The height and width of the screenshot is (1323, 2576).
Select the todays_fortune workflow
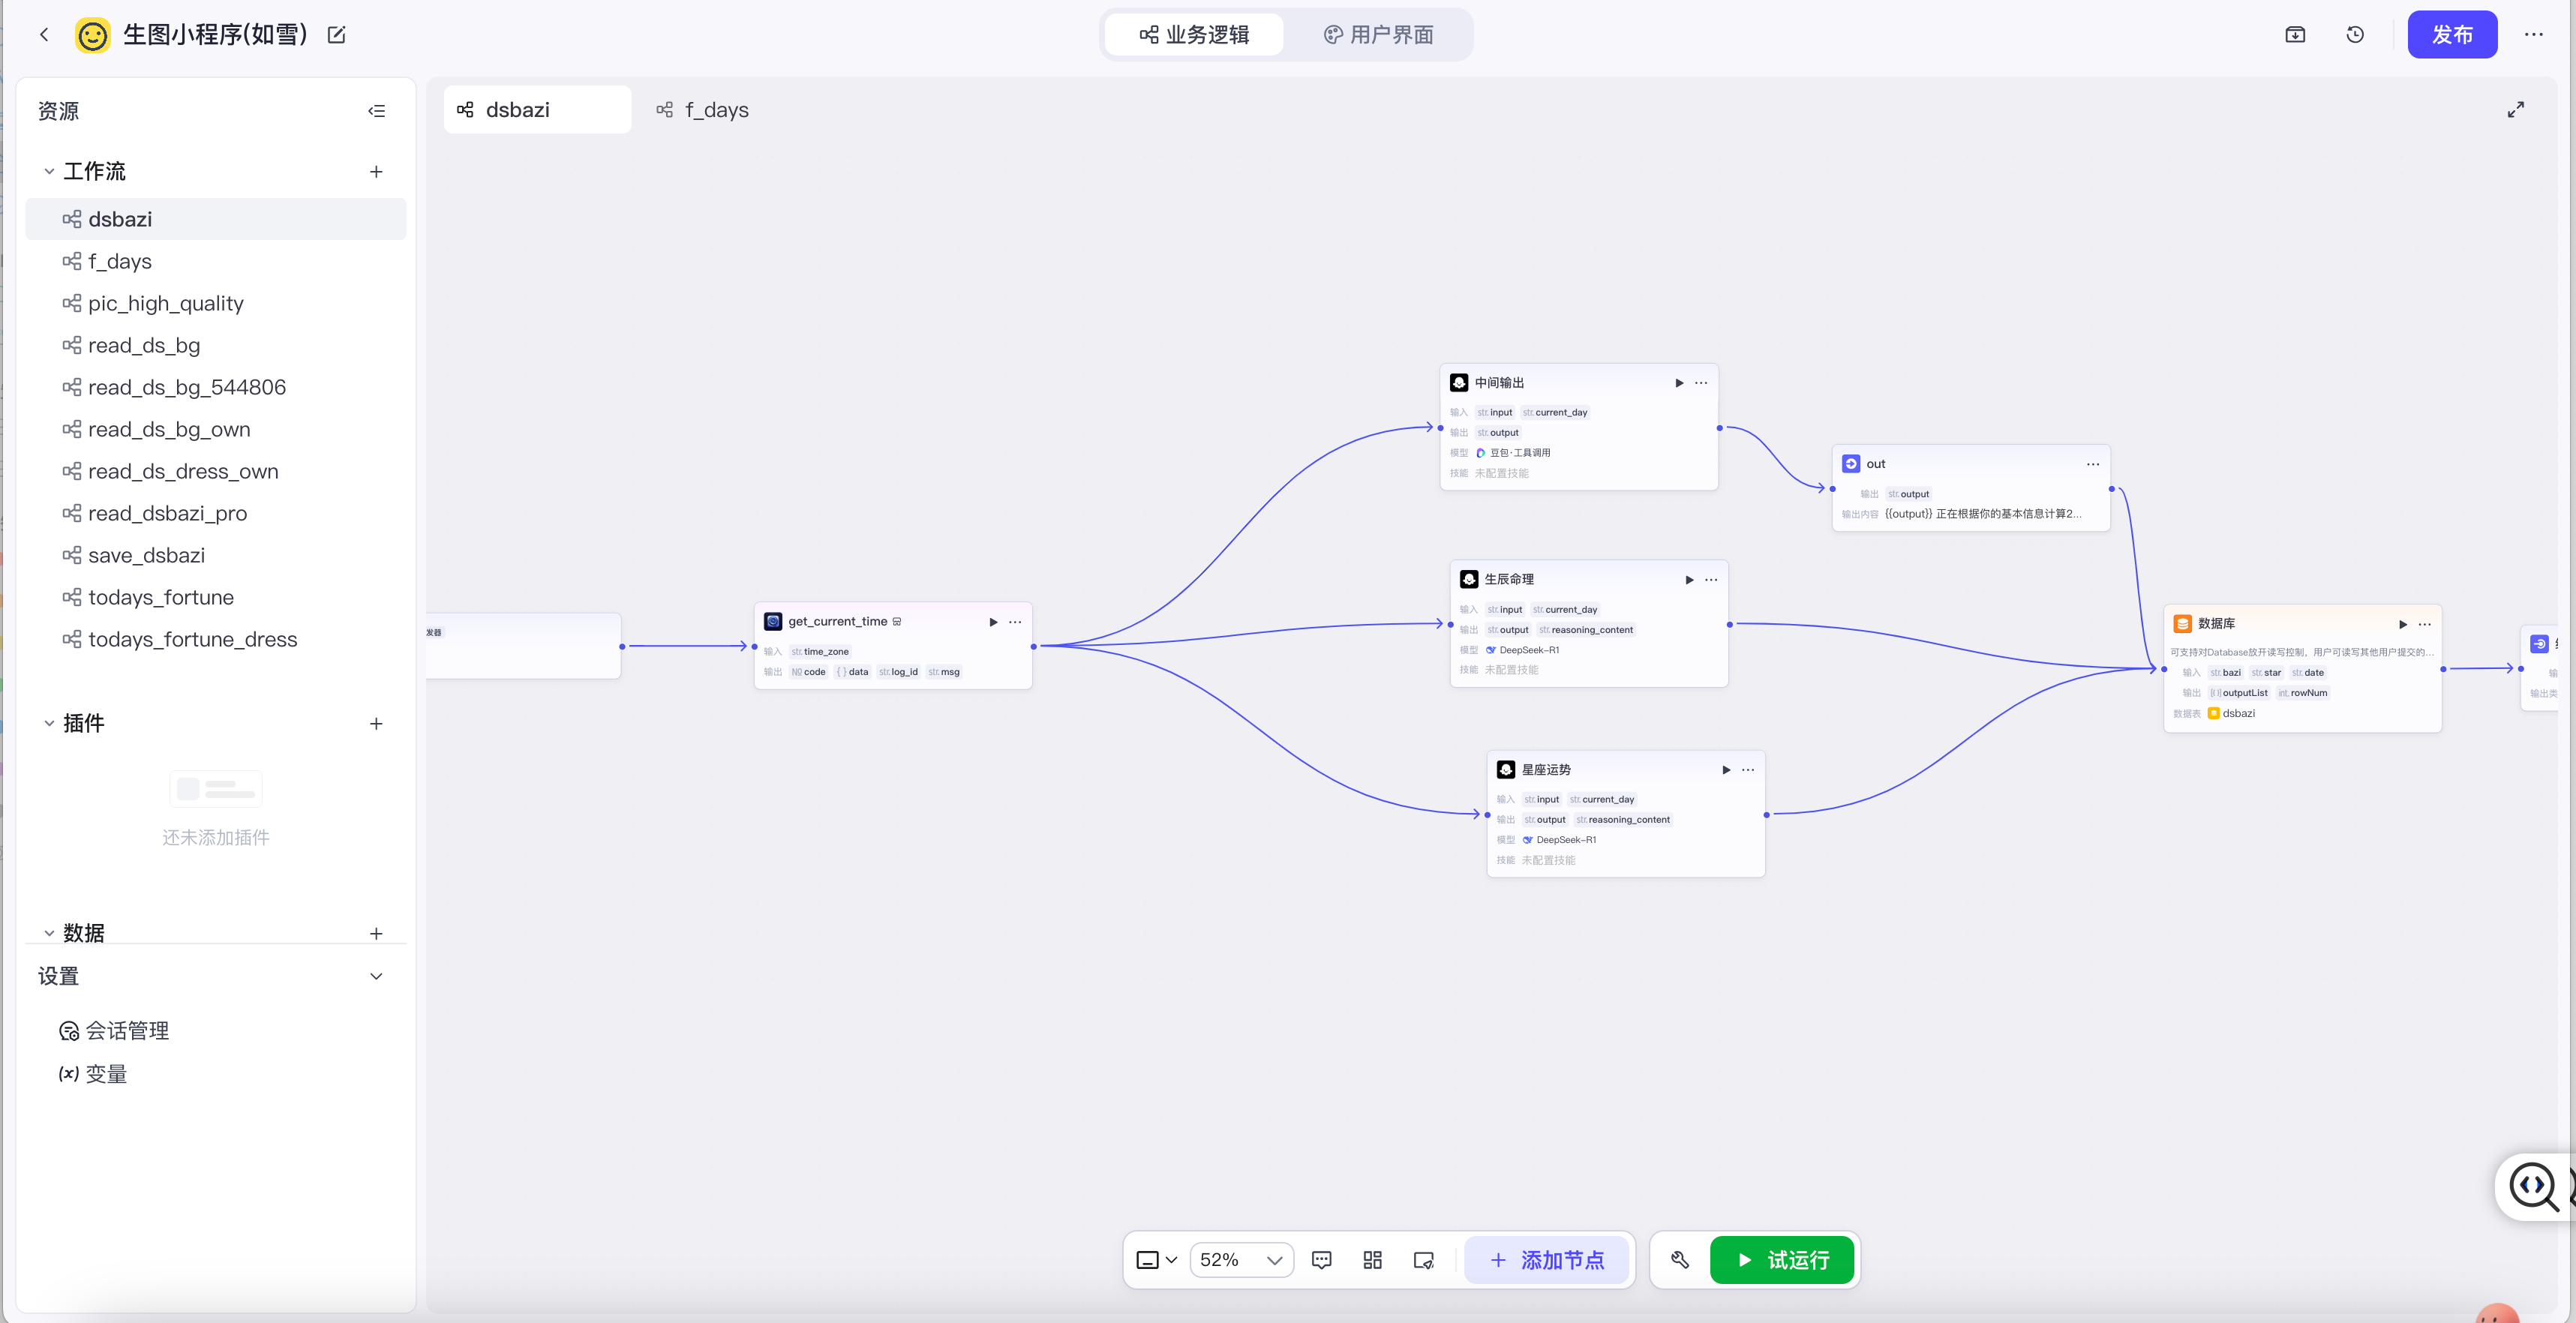(x=160, y=597)
